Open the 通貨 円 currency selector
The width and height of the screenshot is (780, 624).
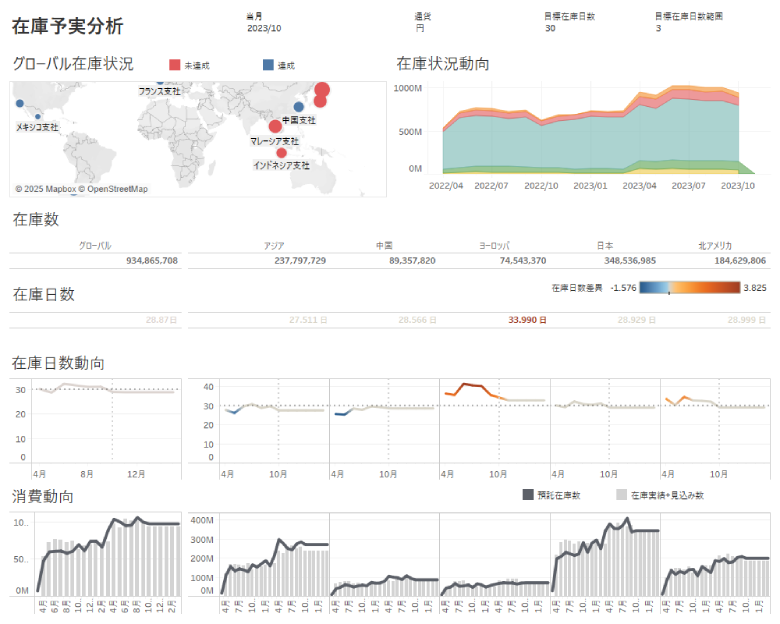pyautogui.click(x=419, y=29)
